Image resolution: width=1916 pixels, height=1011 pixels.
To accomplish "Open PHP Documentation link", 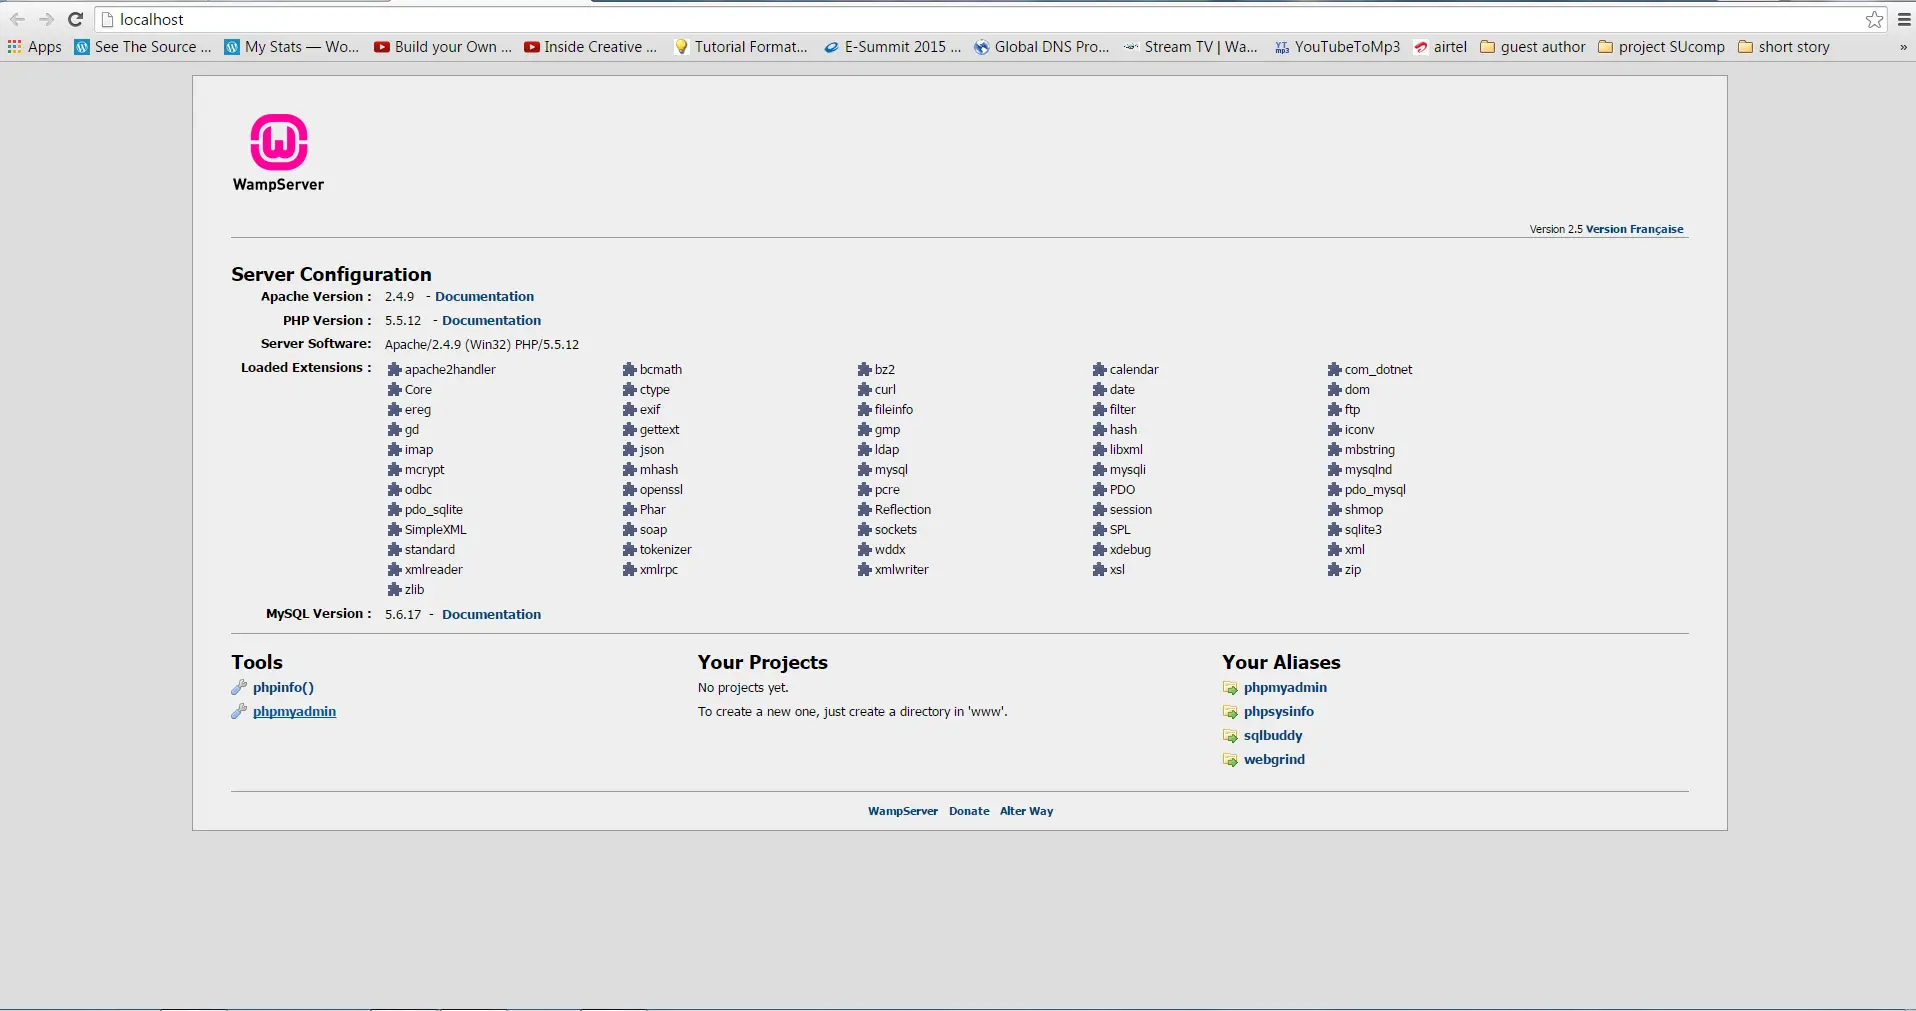I will [491, 320].
